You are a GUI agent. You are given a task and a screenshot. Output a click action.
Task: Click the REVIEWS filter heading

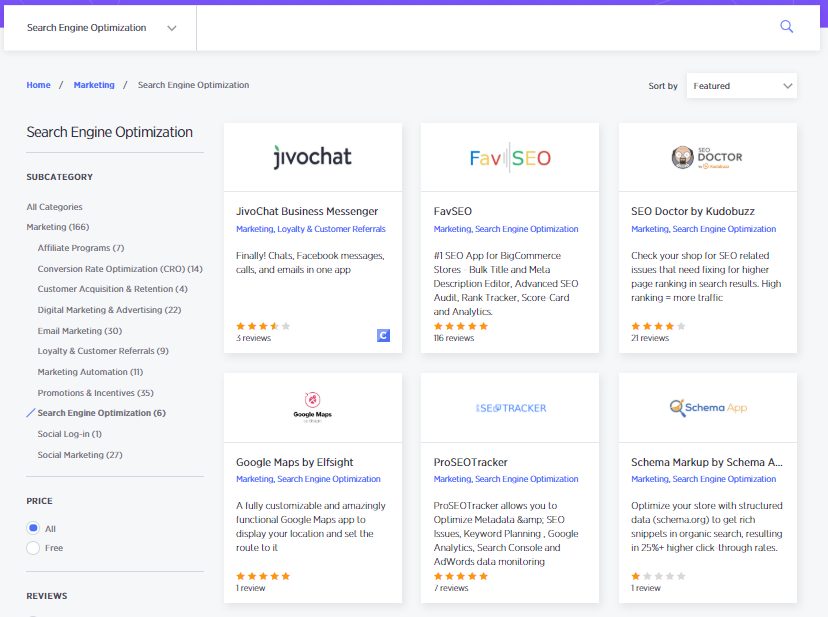click(x=47, y=596)
